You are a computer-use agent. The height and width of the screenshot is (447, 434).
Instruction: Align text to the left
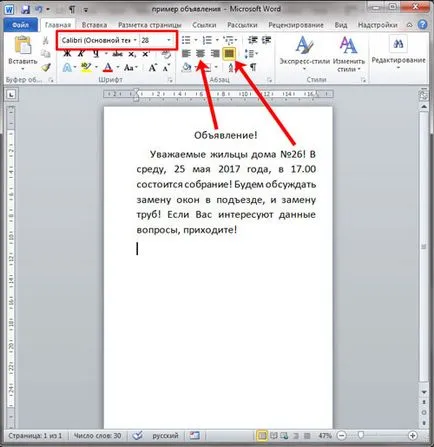(186, 54)
